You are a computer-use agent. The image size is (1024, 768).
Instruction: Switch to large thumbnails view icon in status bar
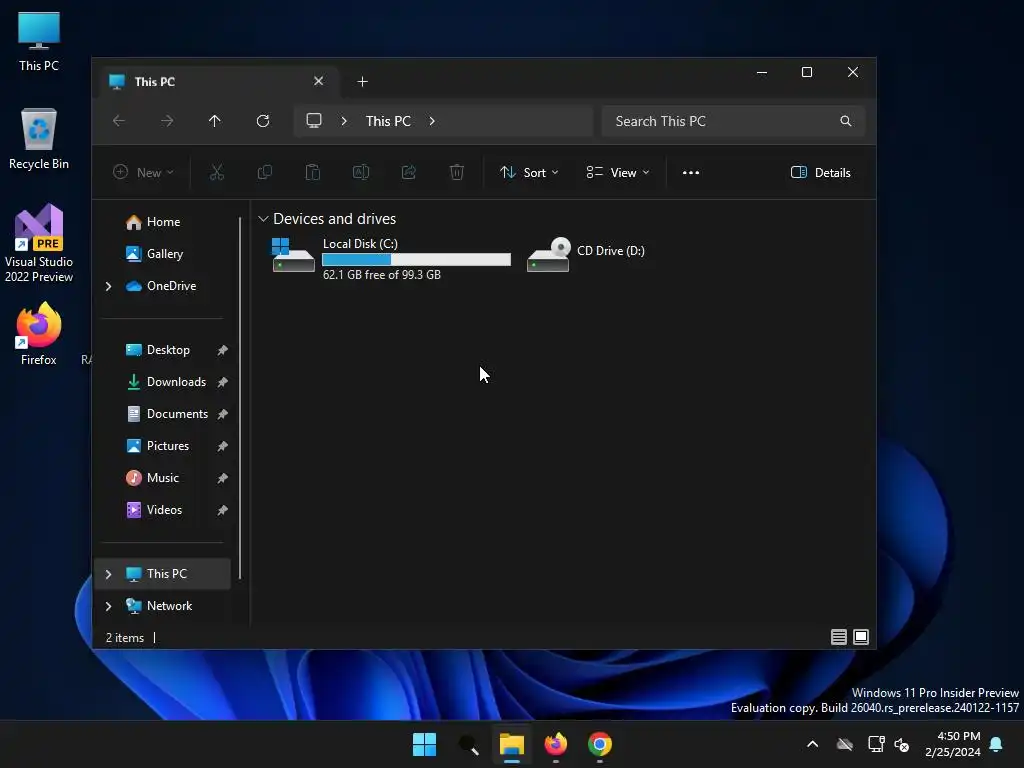[861, 637]
